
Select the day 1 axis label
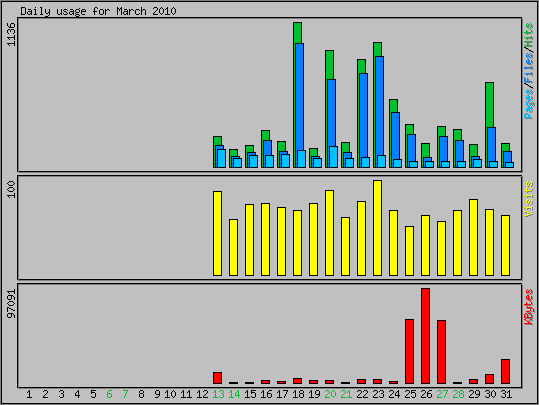(x=29, y=394)
